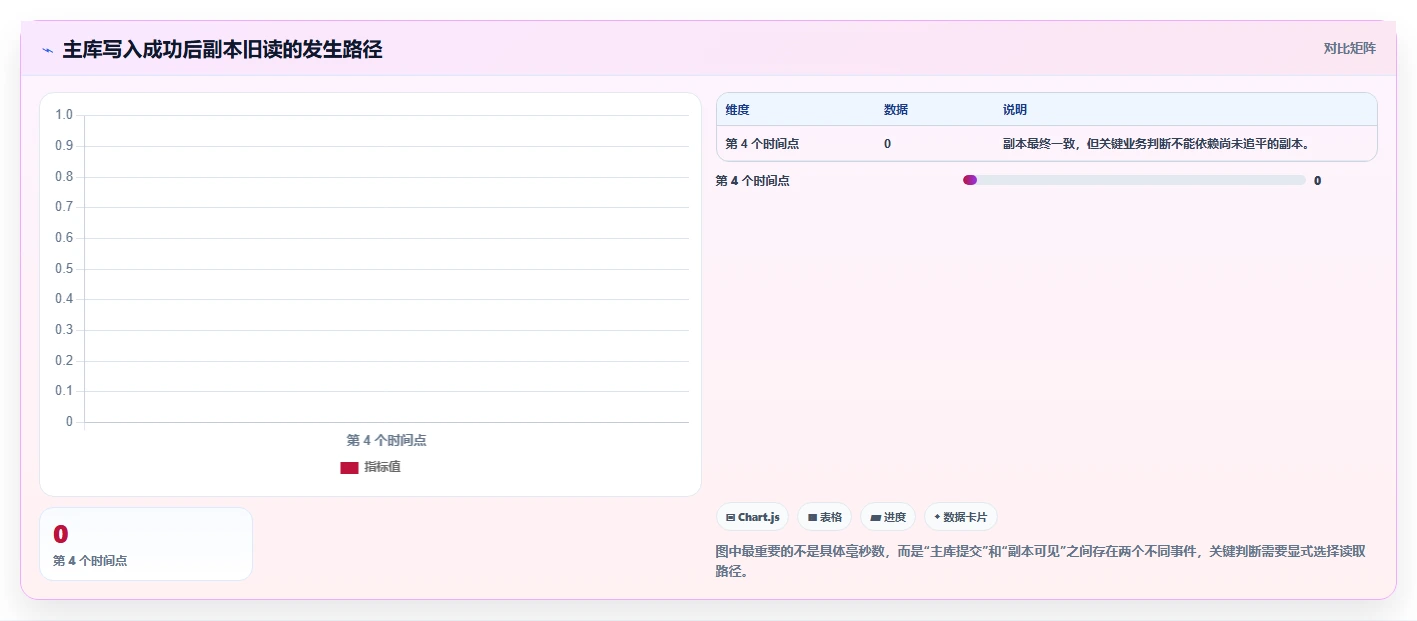The height and width of the screenshot is (621, 1417).
Task: Toggle the 指标值 legend color swatch
Action: click(349, 467)
